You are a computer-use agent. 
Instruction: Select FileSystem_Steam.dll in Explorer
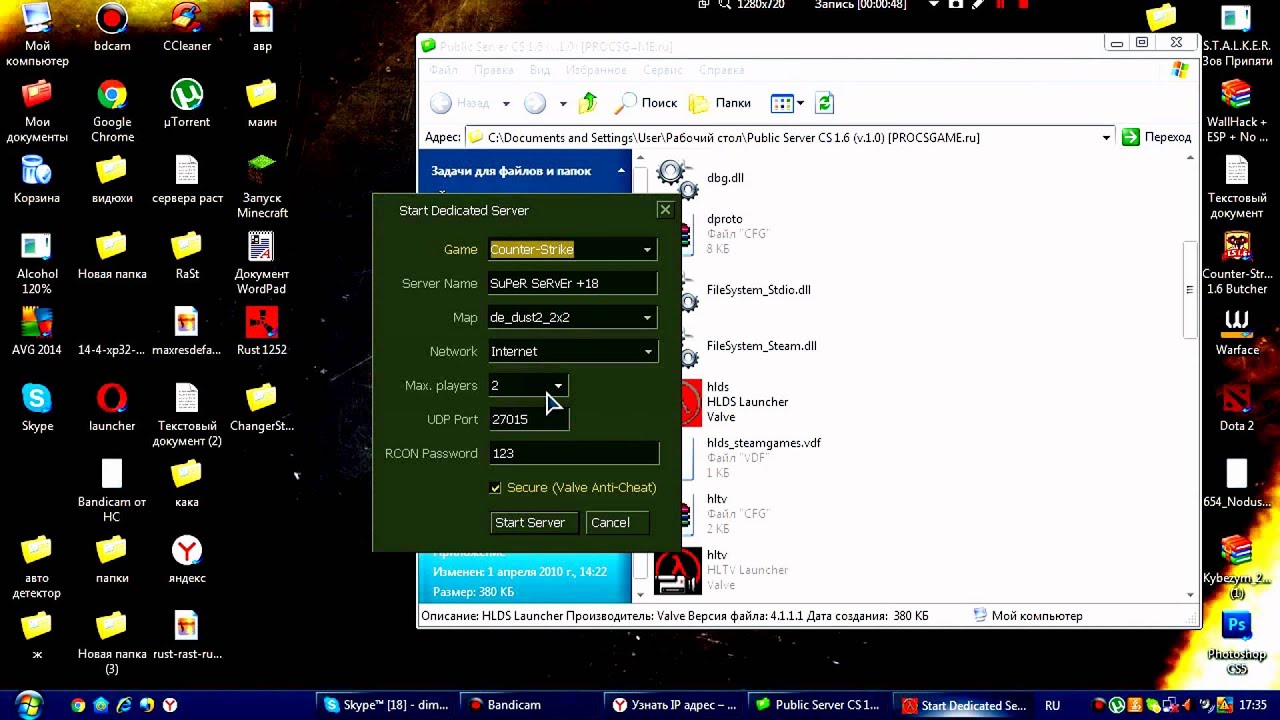tap(737, 346)
